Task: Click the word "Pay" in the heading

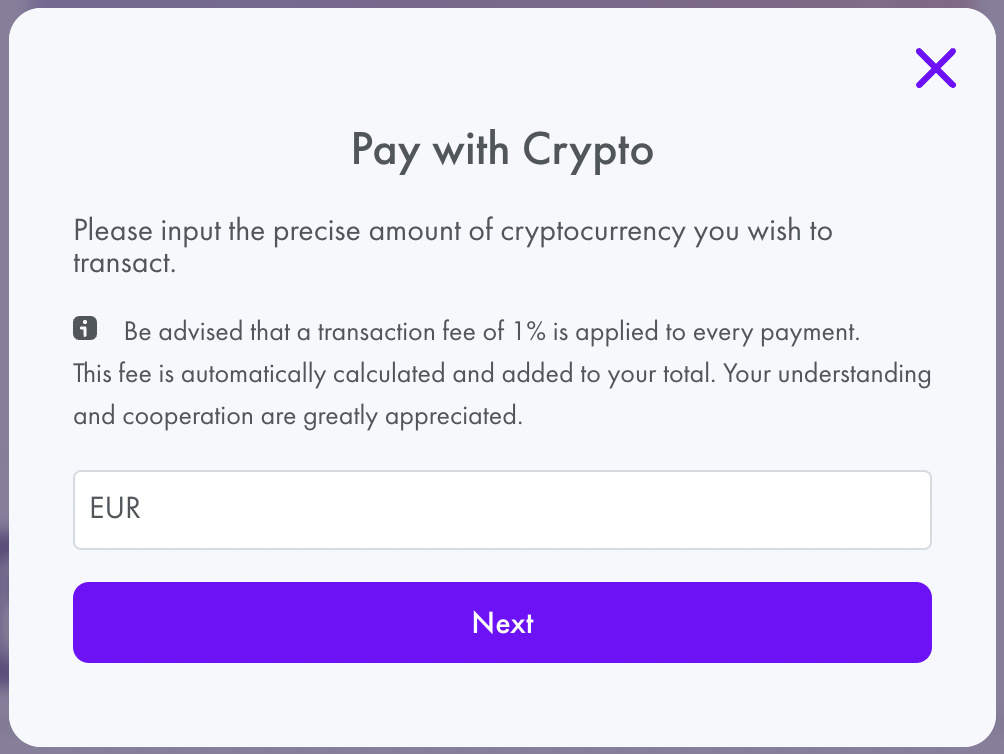Action: pyautogui.click(x=385, y=151)
